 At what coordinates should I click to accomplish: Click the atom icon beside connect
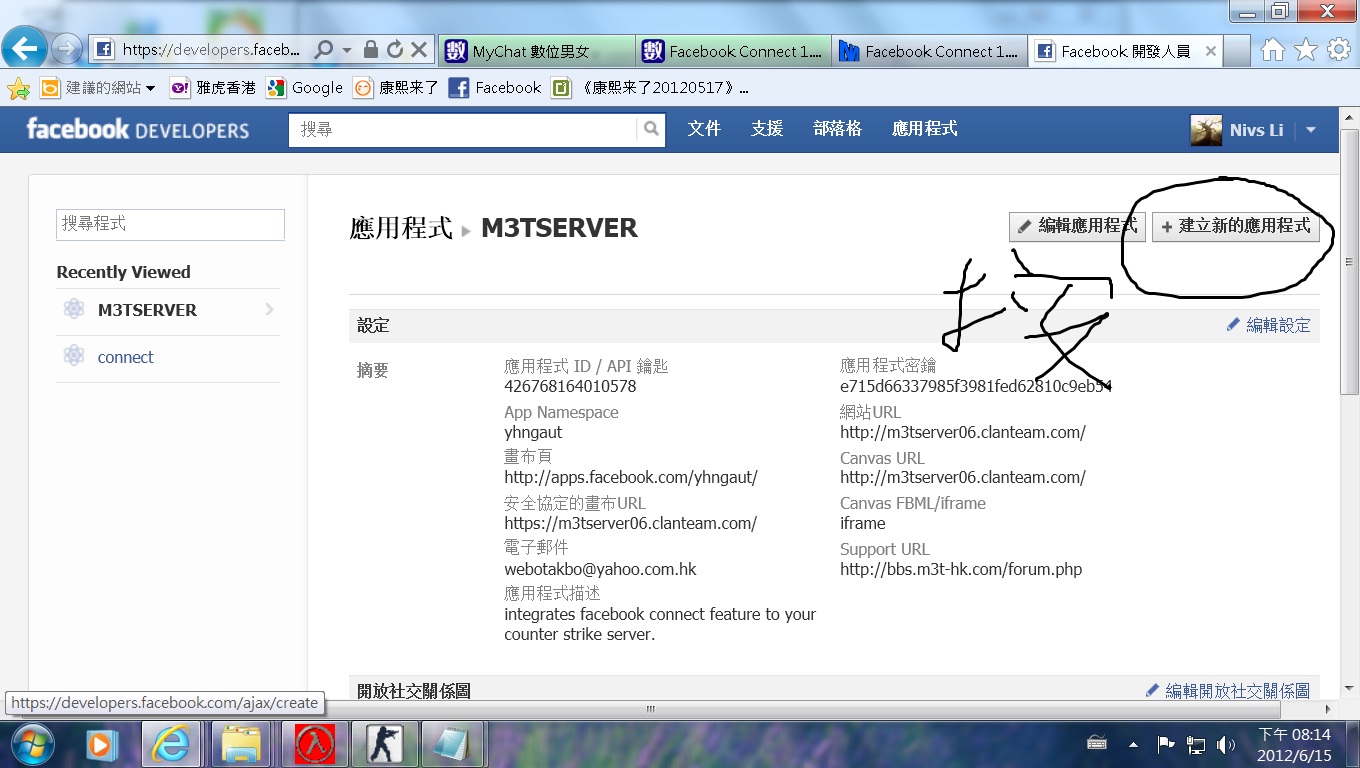coord(74,355)
